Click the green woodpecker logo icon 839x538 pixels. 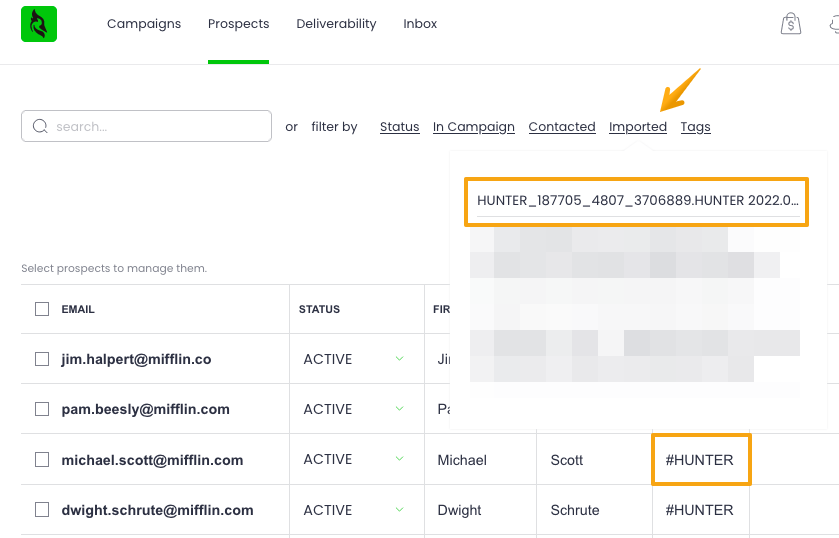39,24
